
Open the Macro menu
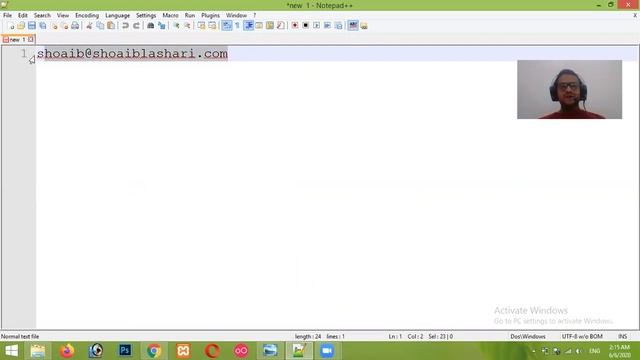pos(170,15)
